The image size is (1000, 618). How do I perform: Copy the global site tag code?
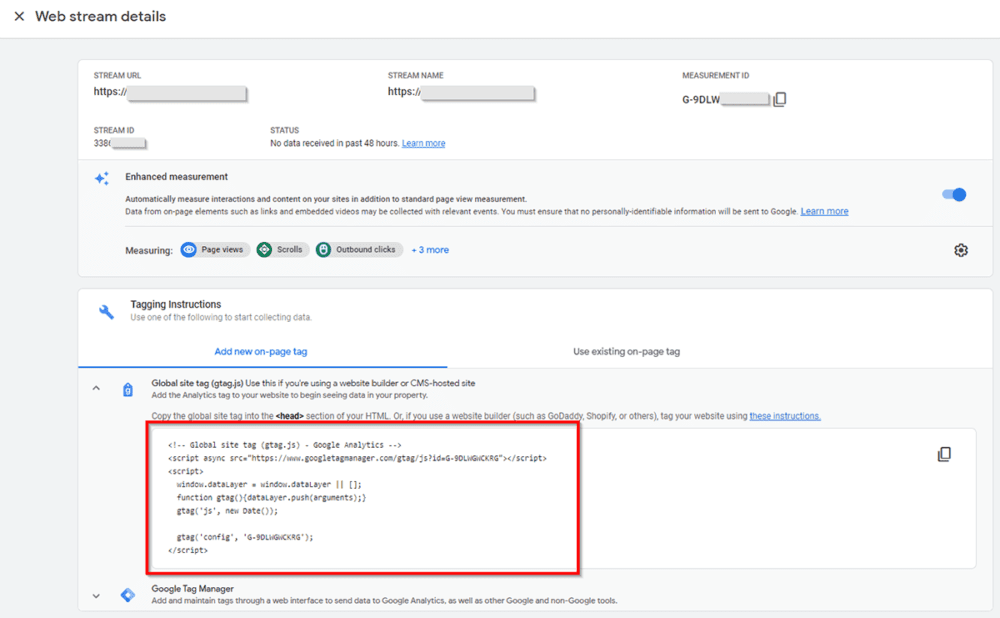tap(943, 454)
